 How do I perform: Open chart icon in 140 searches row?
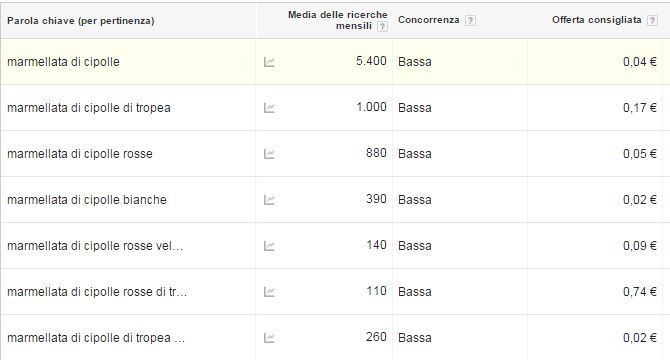(269, 246)
